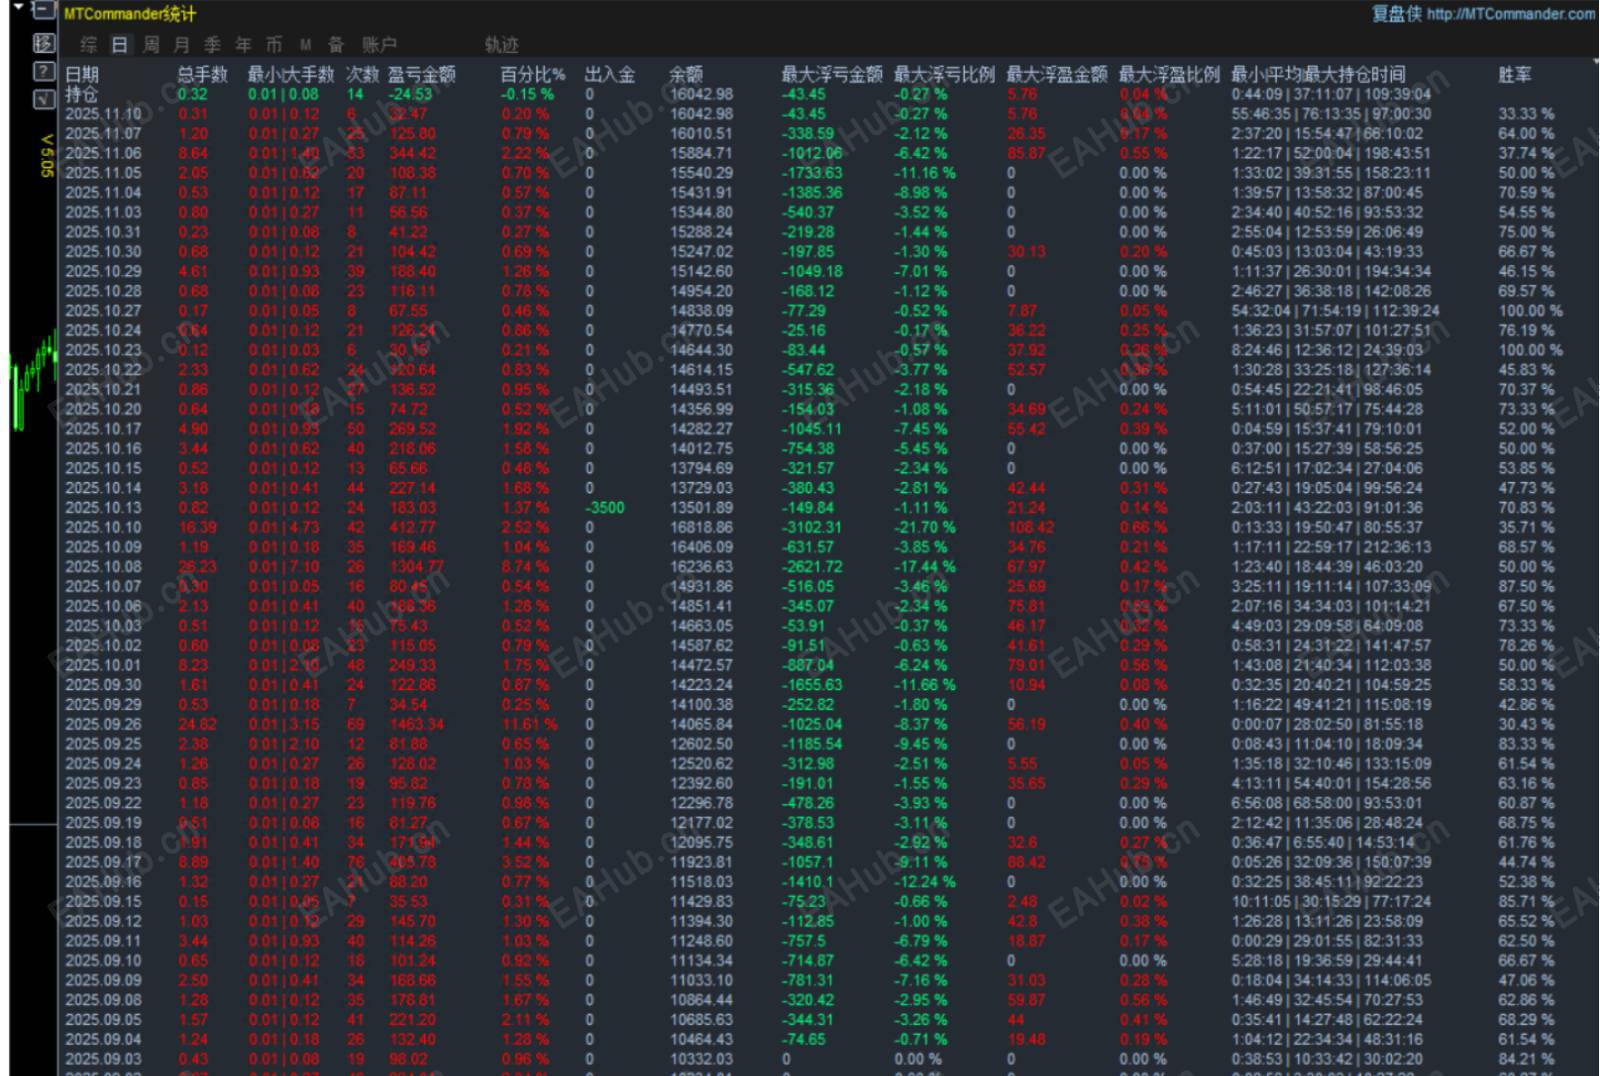Click win rate 30.43 %

point(1526,724)
